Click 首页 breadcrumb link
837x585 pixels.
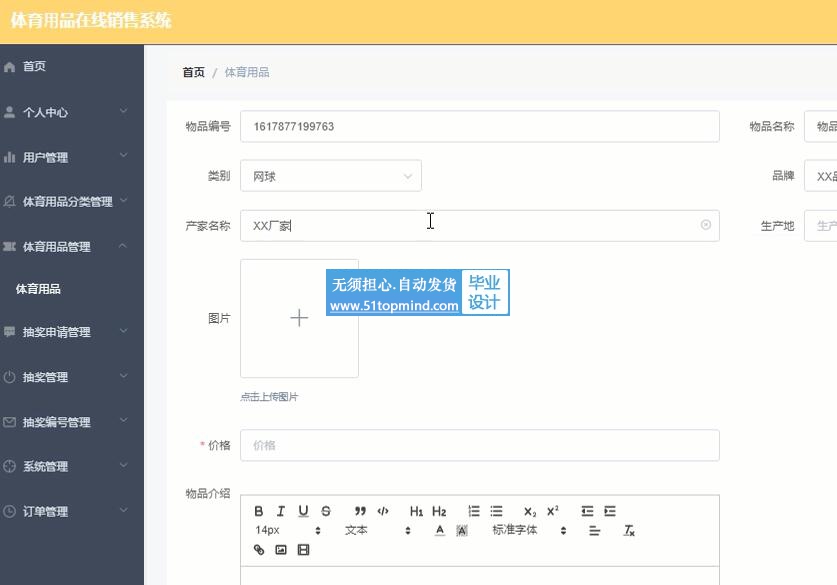194,72
